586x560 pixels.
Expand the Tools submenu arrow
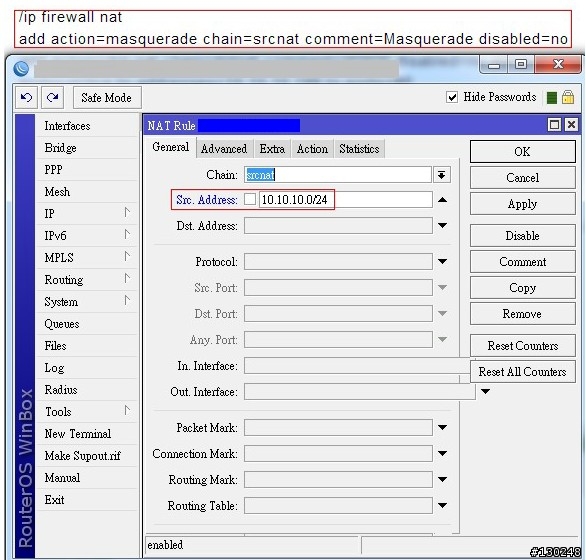point(127,411)
